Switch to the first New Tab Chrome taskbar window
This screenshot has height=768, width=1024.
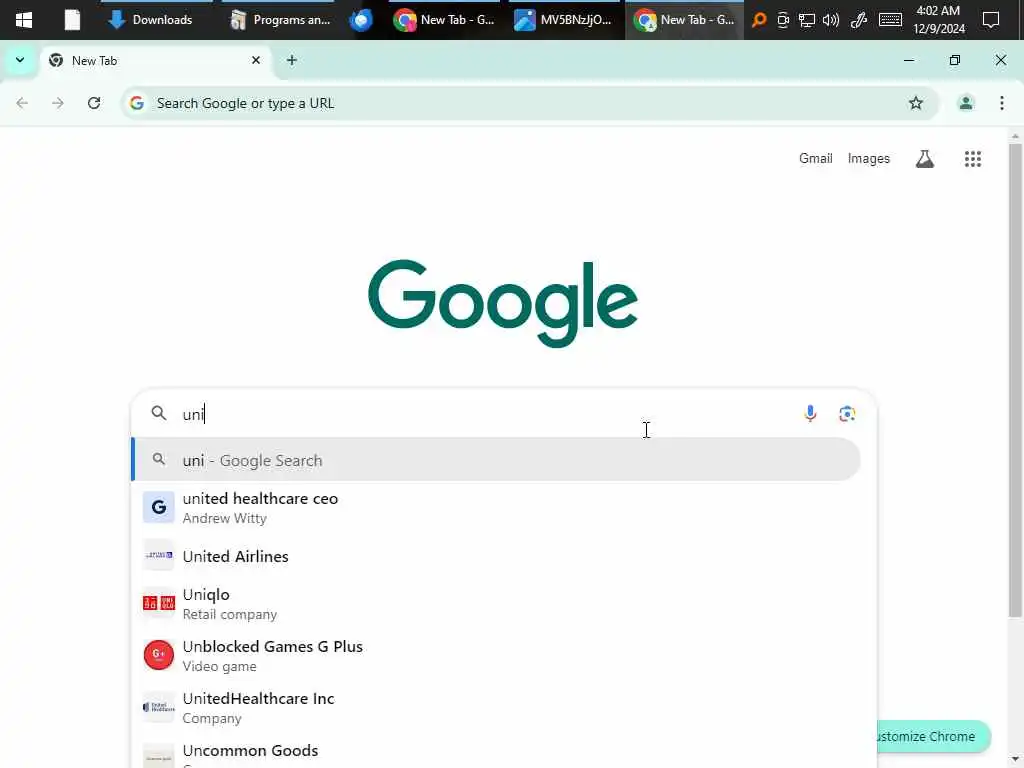tap(445, 20)
